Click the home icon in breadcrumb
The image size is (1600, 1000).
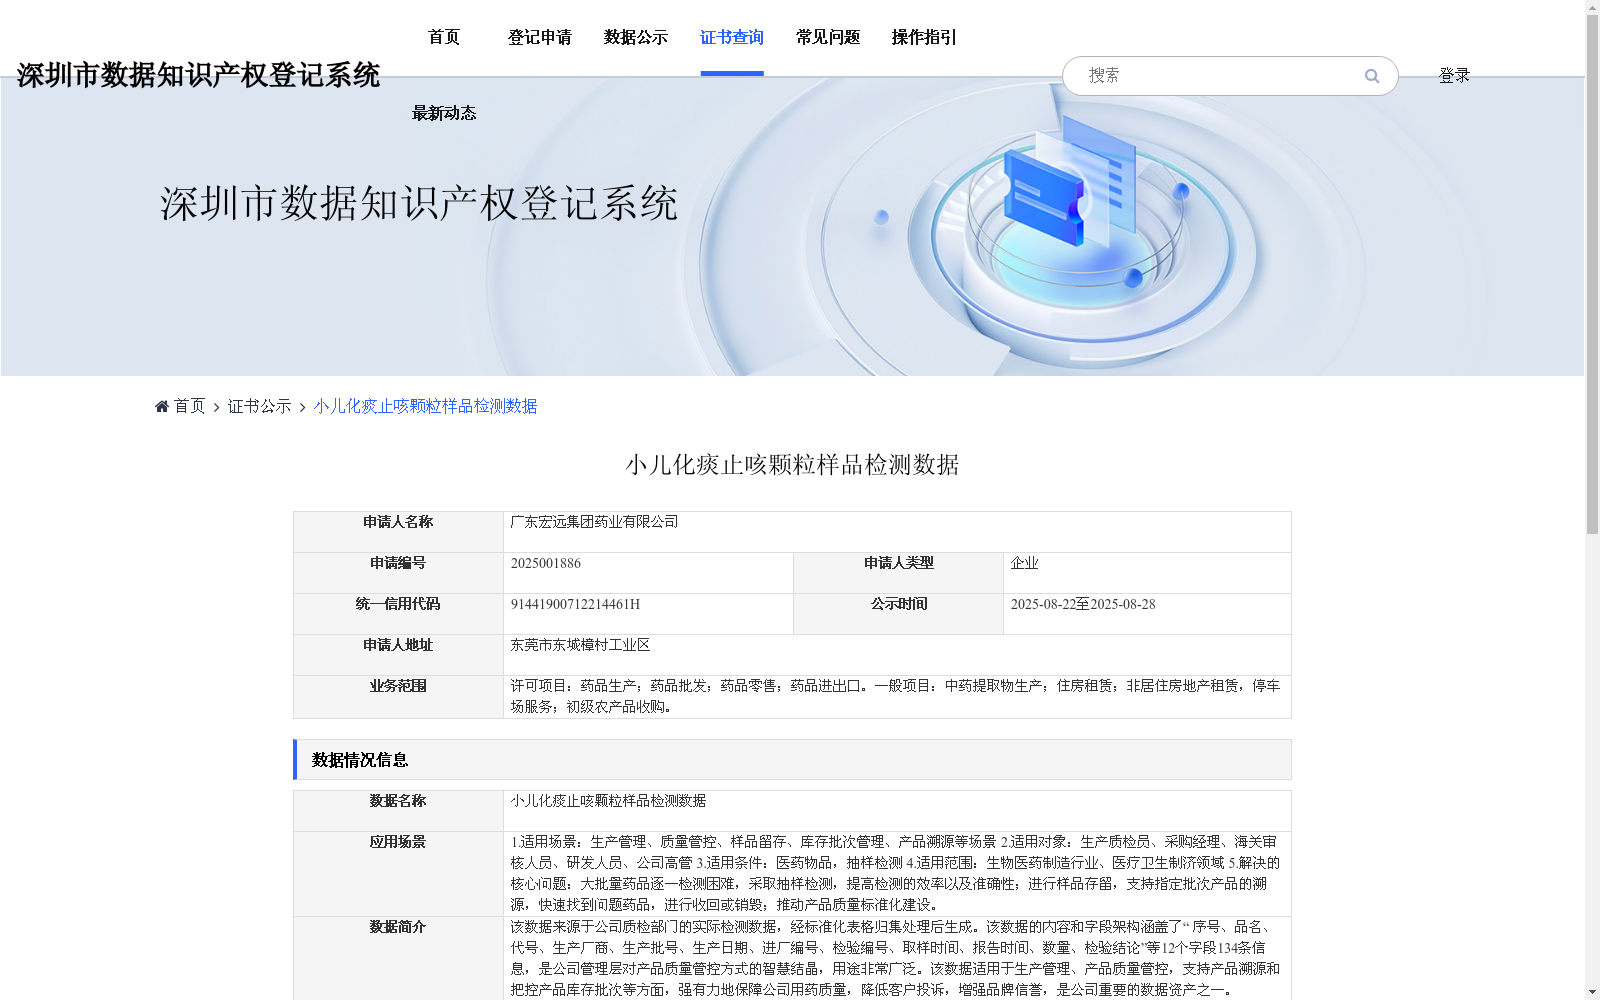coord(162,406)
